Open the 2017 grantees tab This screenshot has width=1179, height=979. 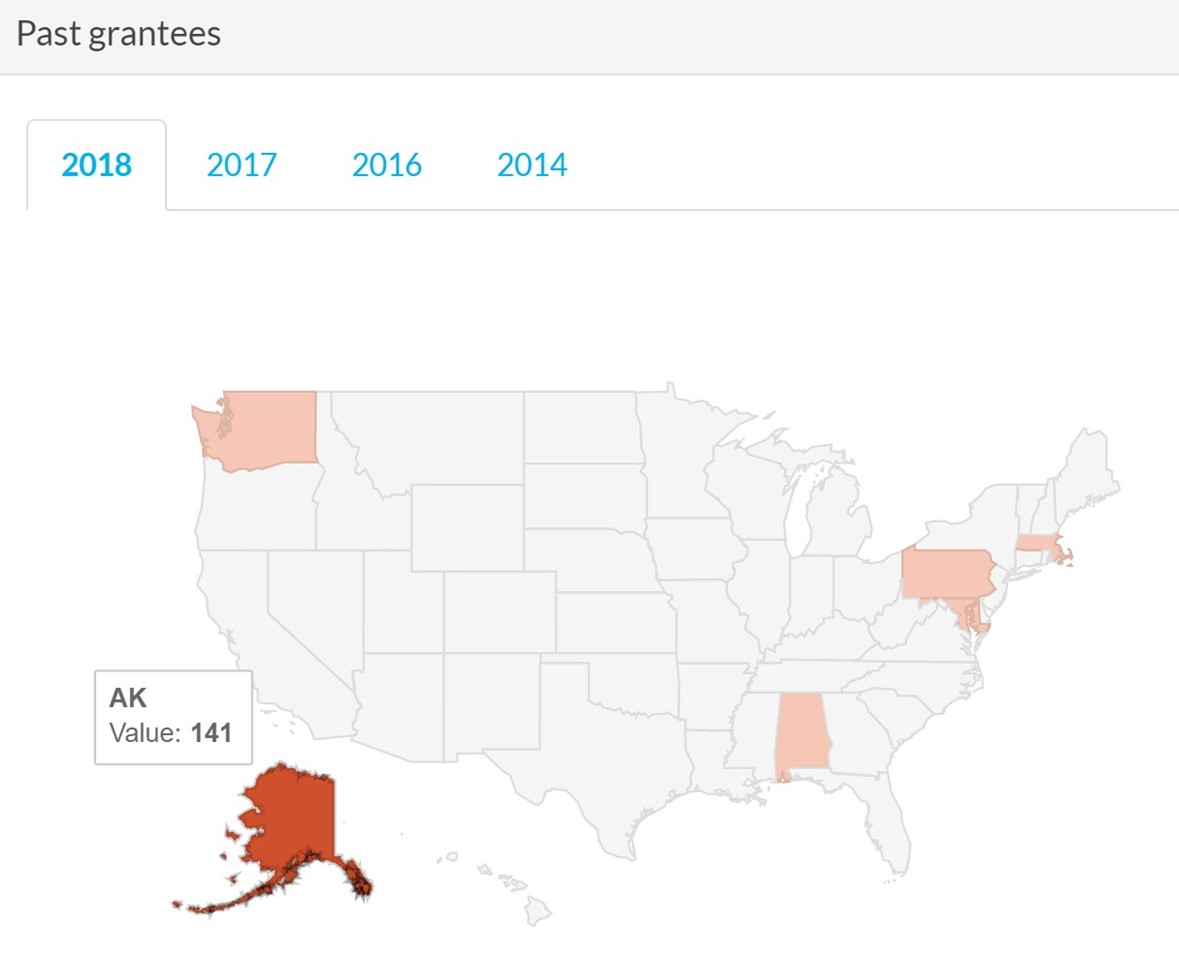point(241,165)
